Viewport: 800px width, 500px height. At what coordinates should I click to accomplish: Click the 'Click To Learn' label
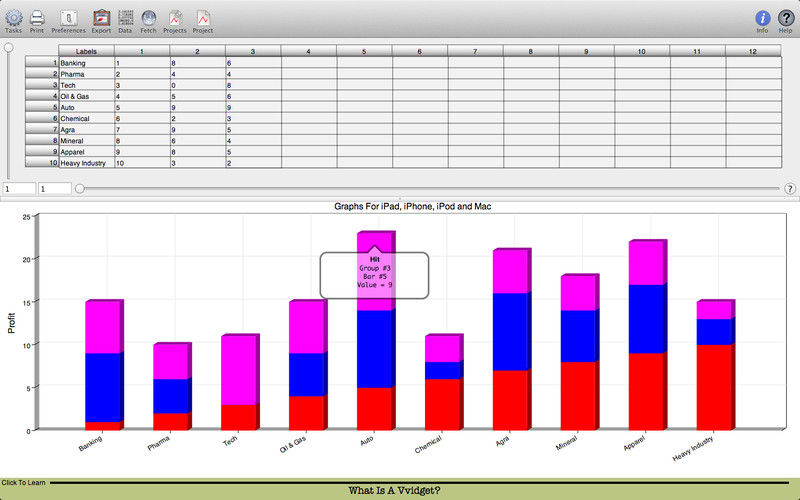coord(23,482)
